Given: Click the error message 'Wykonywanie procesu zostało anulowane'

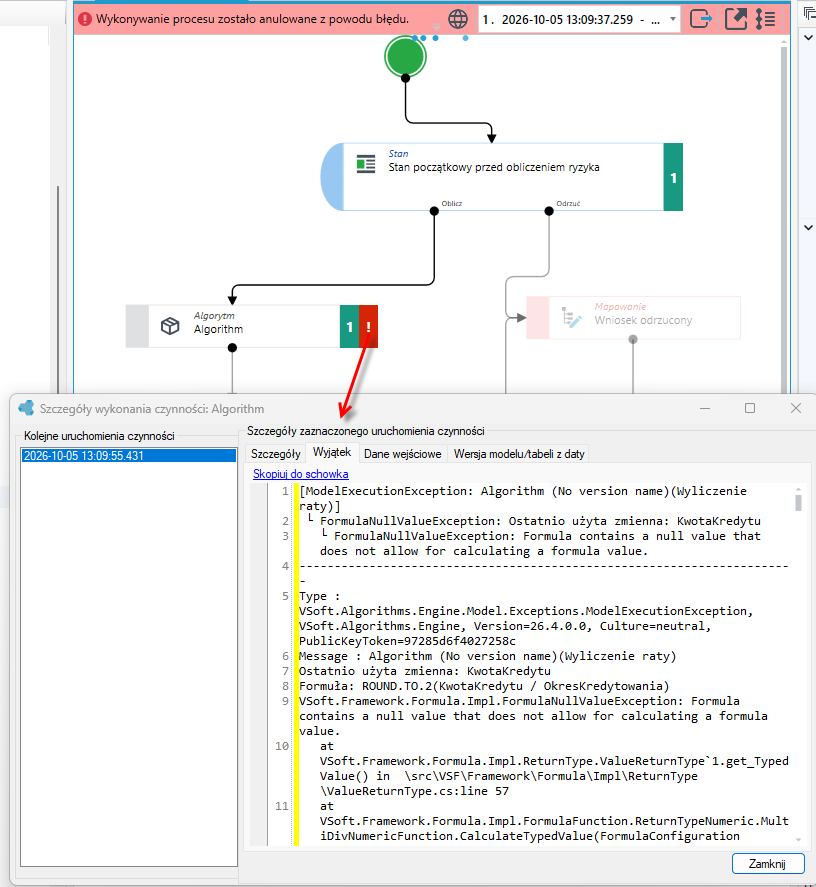Looking at the screenshot, I should coord(252,19).
